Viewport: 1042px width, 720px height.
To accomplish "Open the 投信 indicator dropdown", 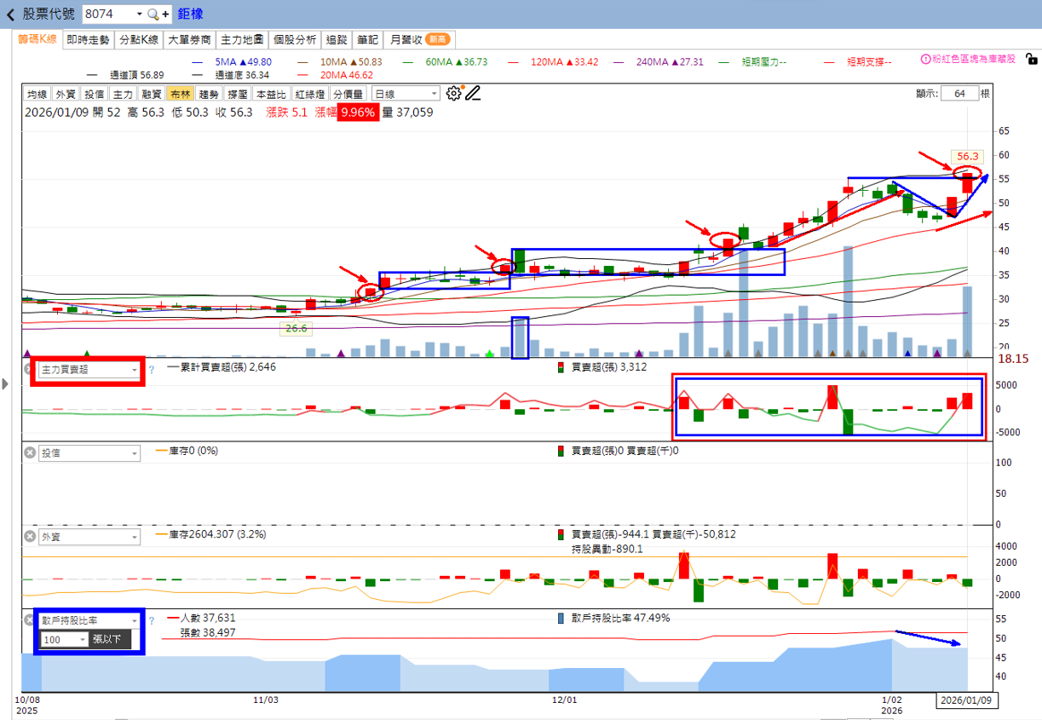I will point(89,453).
